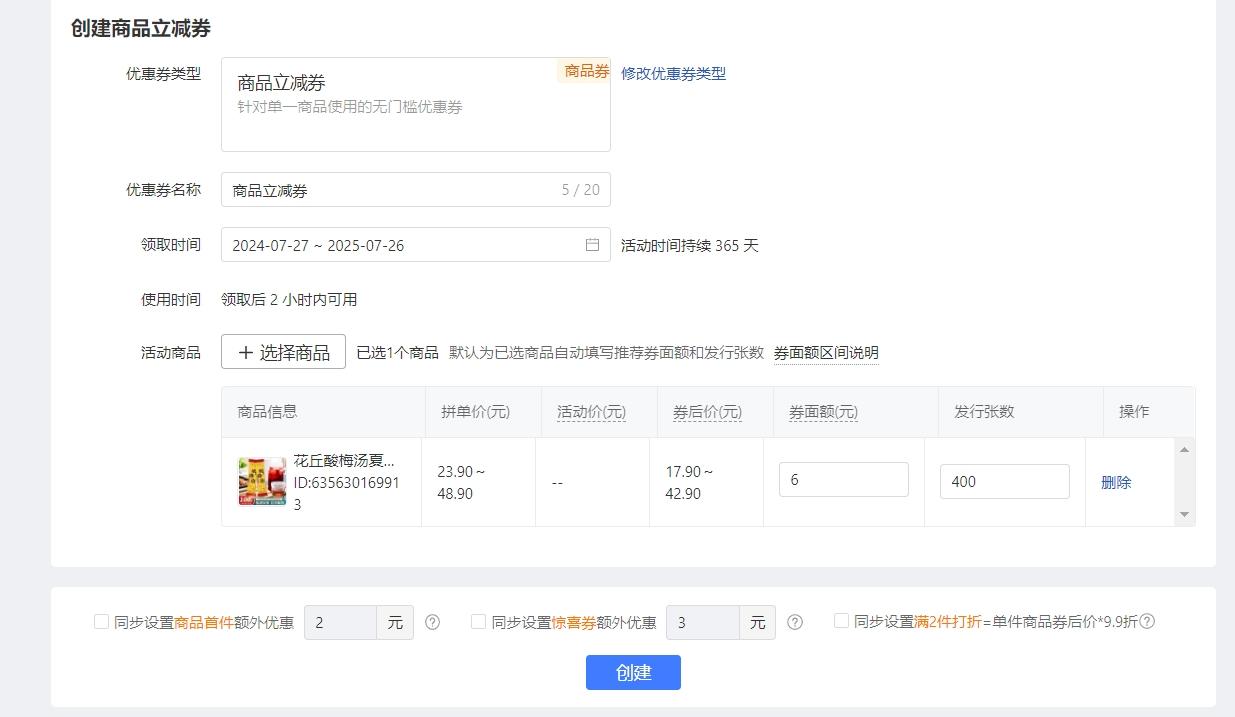1235x717 pixels.
Task: Open the calendar icon beside the collection date range
Action: coord(593,244)
